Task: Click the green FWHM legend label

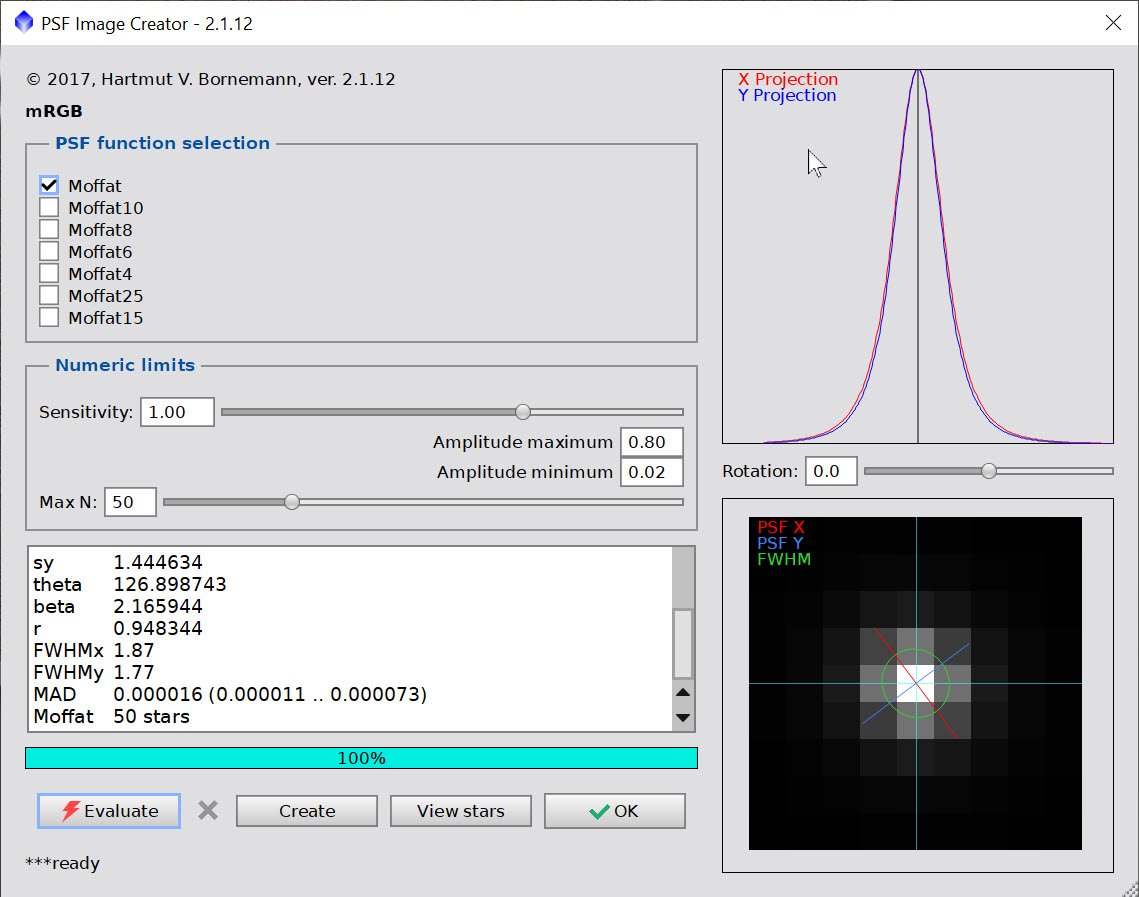Action: [x=784, y=559]
